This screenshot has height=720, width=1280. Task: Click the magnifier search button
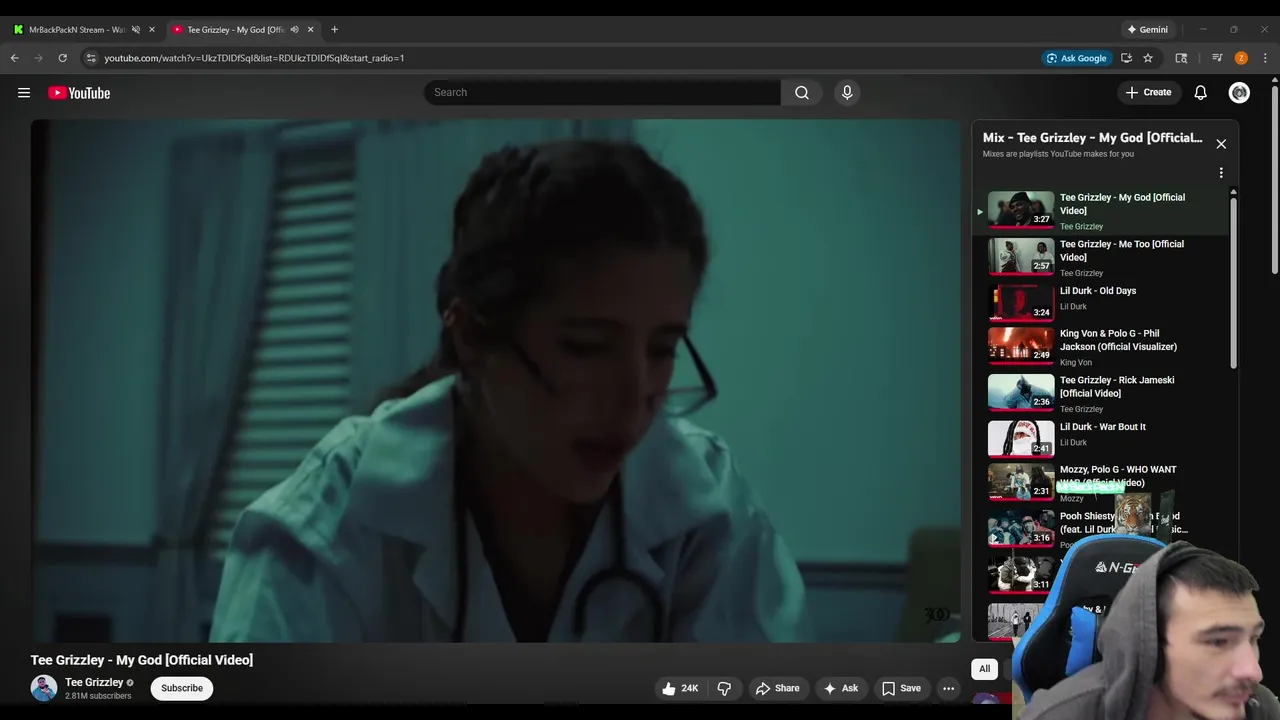point(802,92)
